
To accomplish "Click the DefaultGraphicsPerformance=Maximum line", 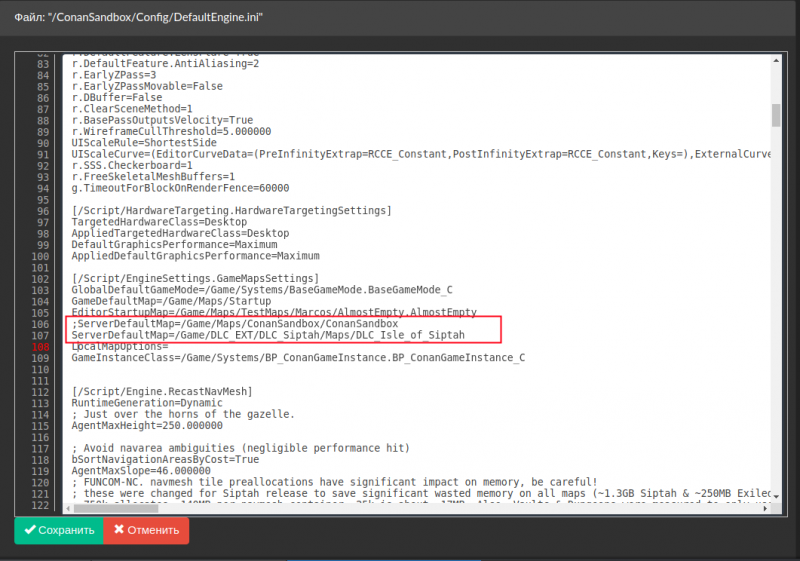I will click(x=174, y=245).
